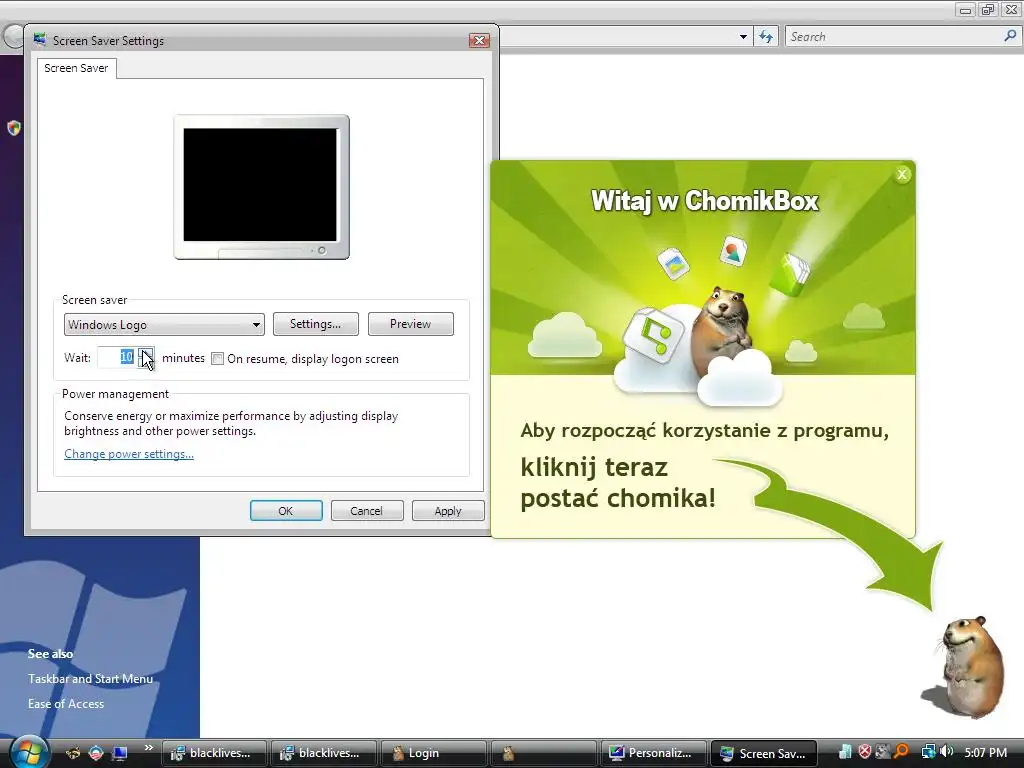Image resolution: width=1024 pixels, height=768 pixels.
Task: Open the unlabeled hamster taskbar button
Action: 543,753
